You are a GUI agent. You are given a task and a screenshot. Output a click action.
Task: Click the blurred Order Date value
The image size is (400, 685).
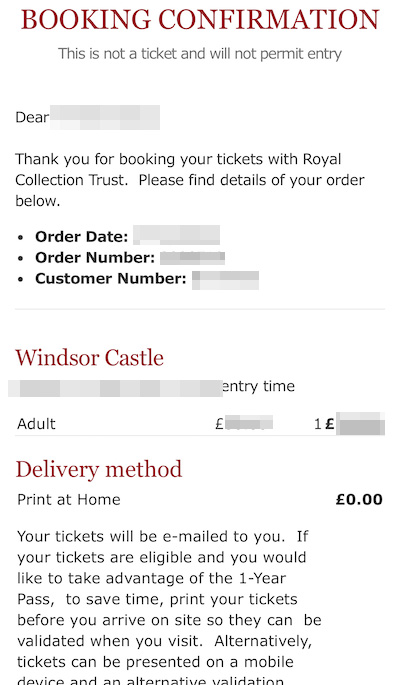click(x=176, y=235)
